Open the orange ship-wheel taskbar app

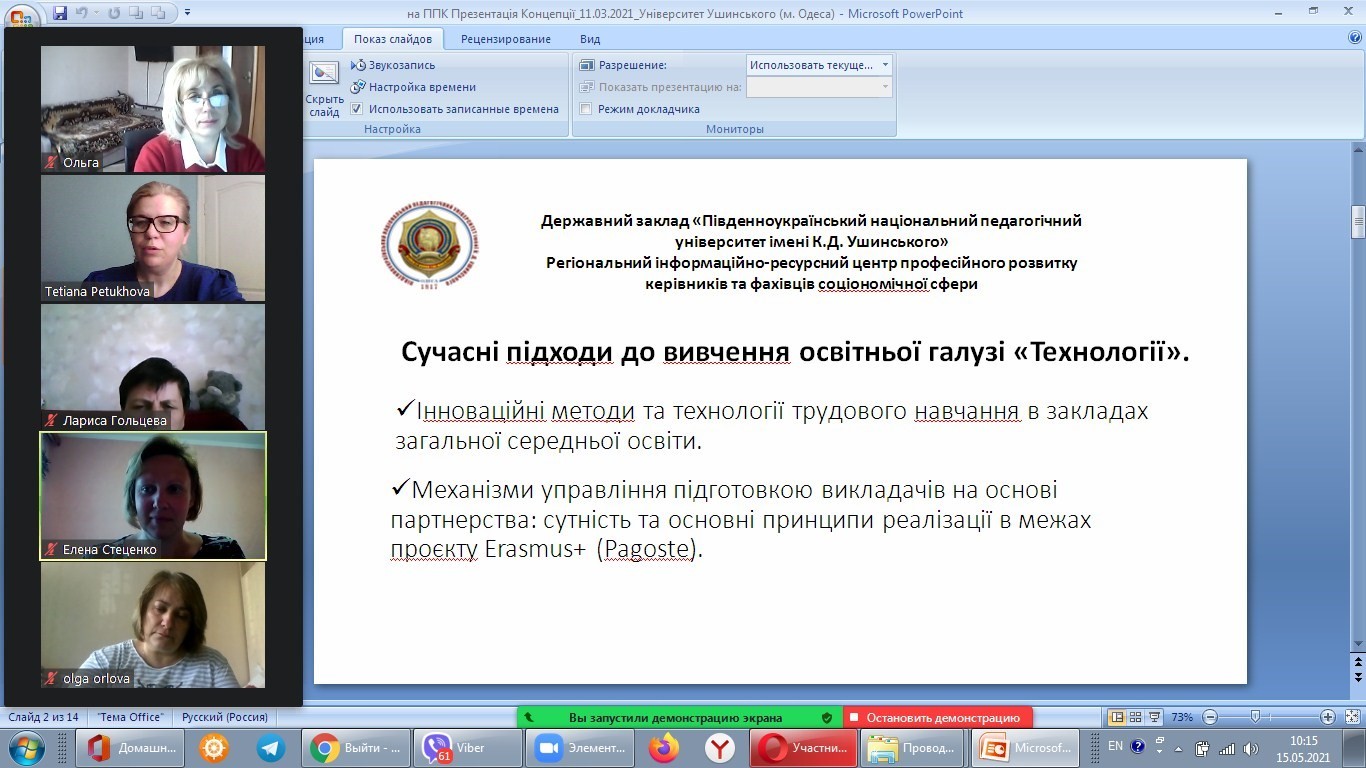(x=214, y=748)
